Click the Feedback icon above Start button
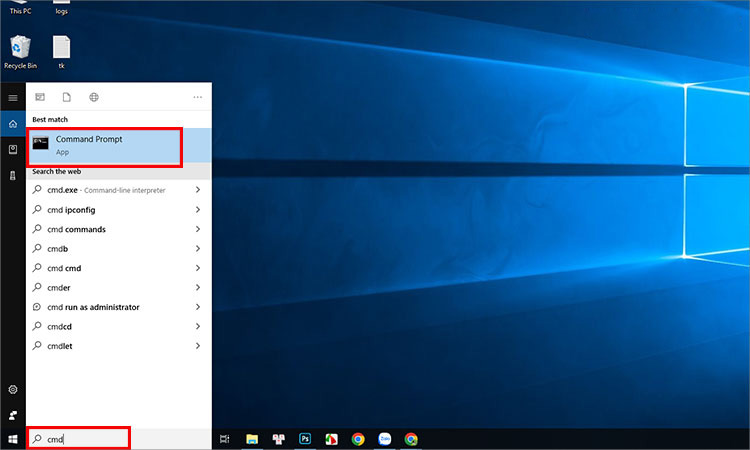Image resolution: width=750 pixels, height=450 pixels. tap(13, 415)
